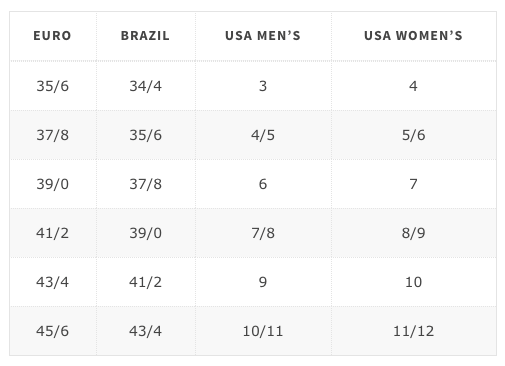Screen dimensions: 505x366
Task: Select the BRAZIL column header
Action: [x=145, y=36]
